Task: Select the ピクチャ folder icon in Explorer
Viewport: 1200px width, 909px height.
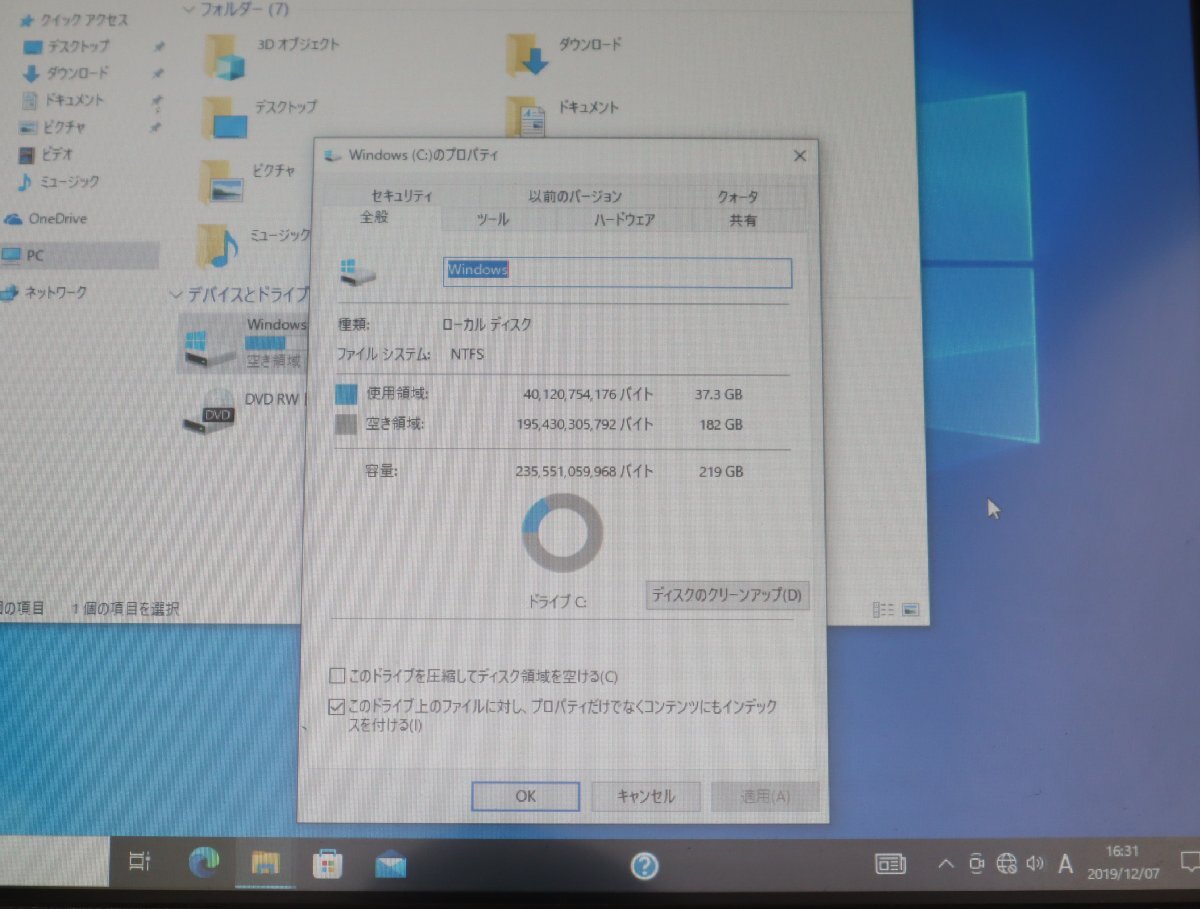Action: (222, 183)
